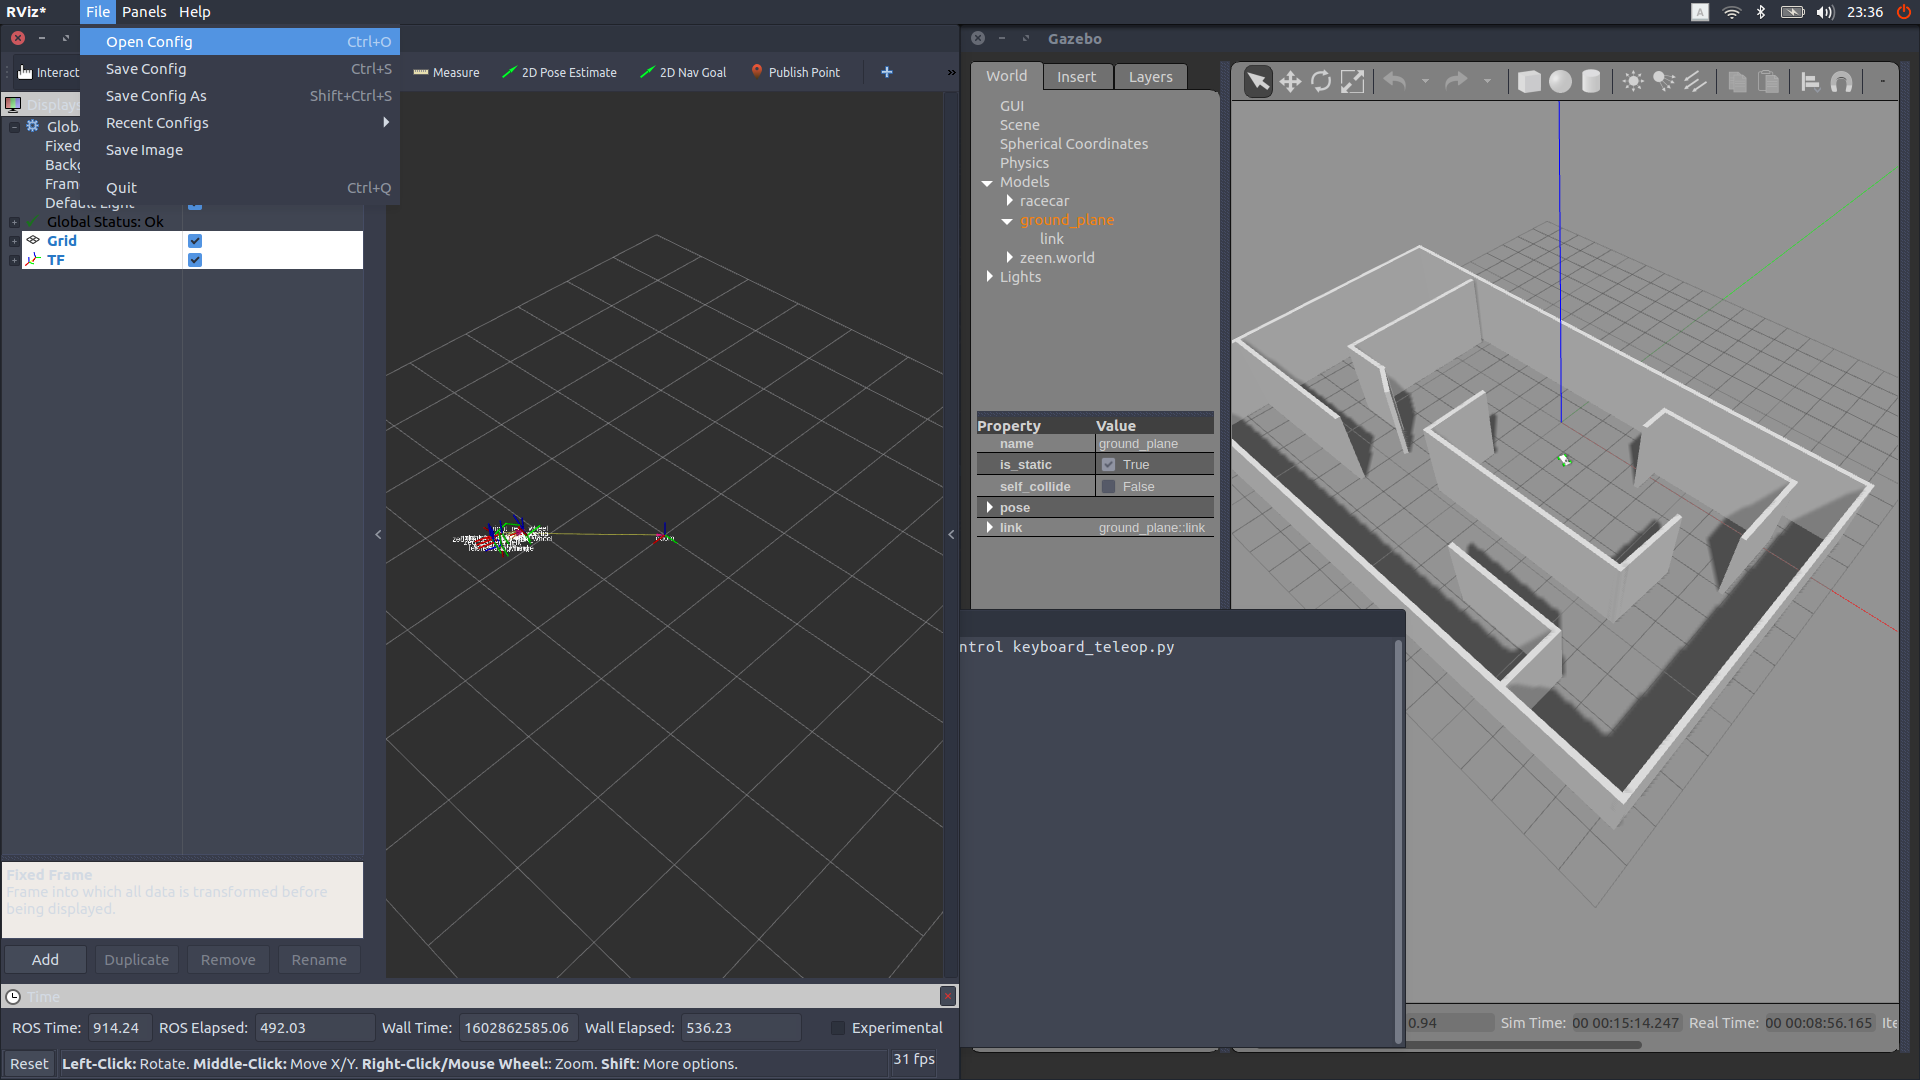1920x1080 pixels.
Task: Expand the racecar model tree item
Action: tap(1010, 201)
